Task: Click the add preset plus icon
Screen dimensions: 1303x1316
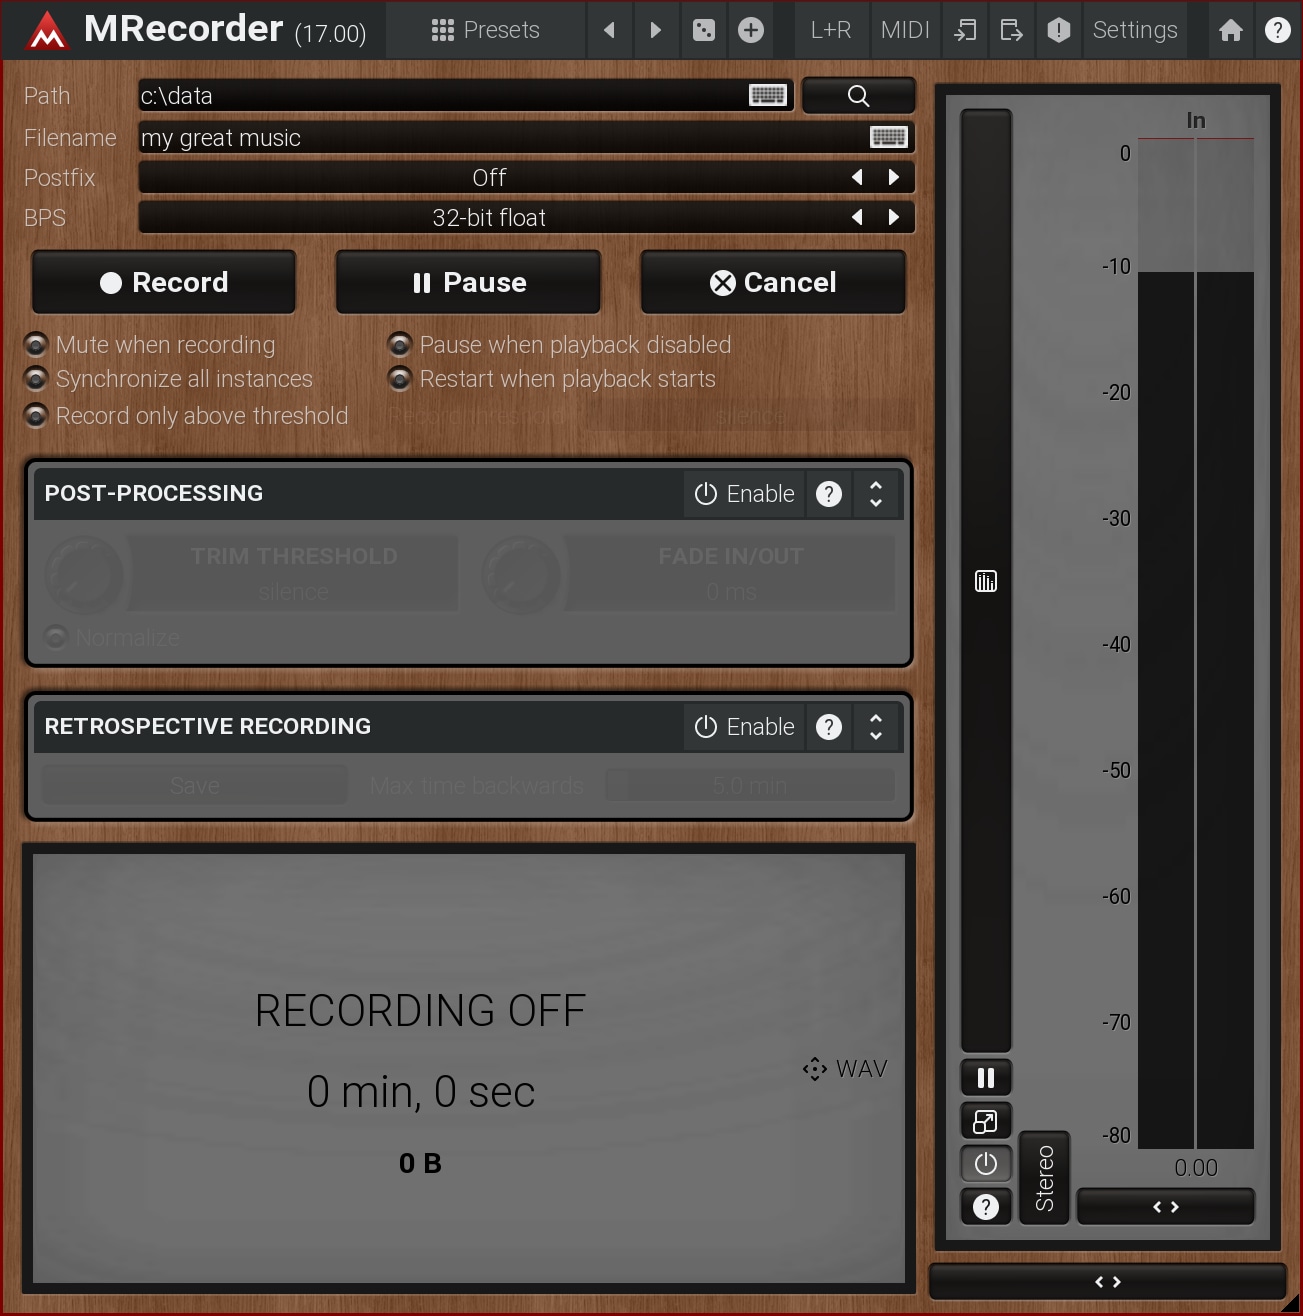Action: (751, 30)
